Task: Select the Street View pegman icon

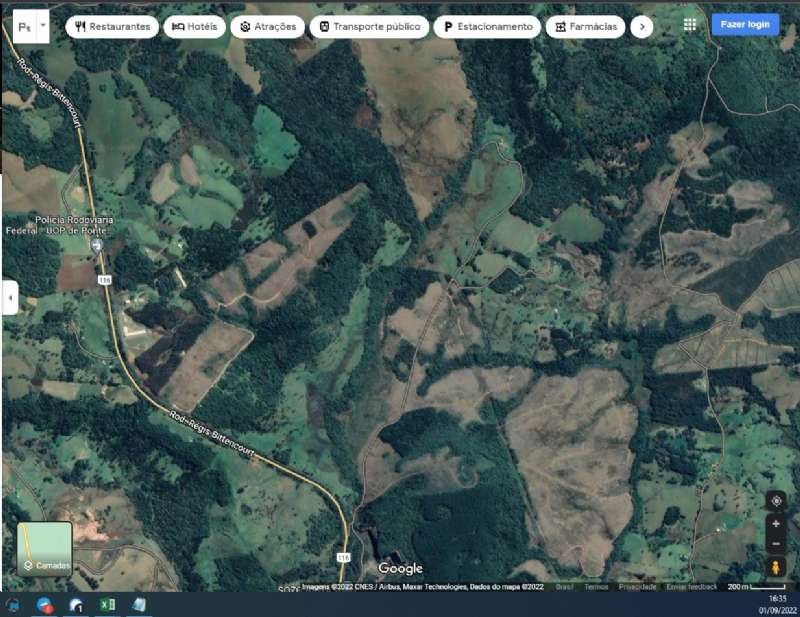Action: pyautogui.click(x=775, y=567)
